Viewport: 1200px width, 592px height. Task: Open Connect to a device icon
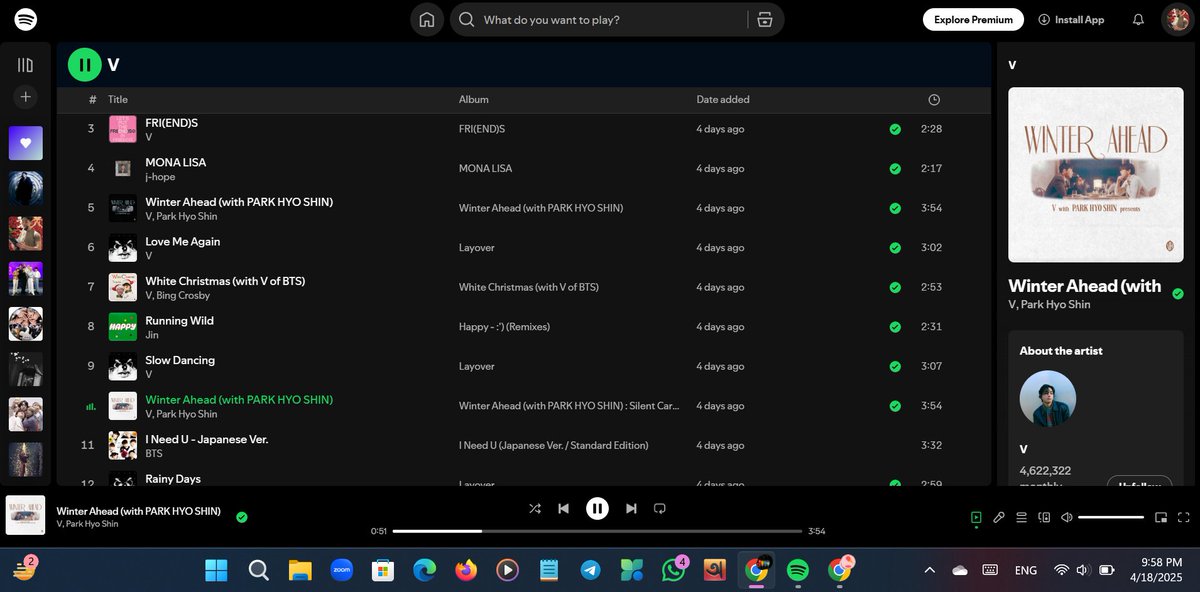1044,517
